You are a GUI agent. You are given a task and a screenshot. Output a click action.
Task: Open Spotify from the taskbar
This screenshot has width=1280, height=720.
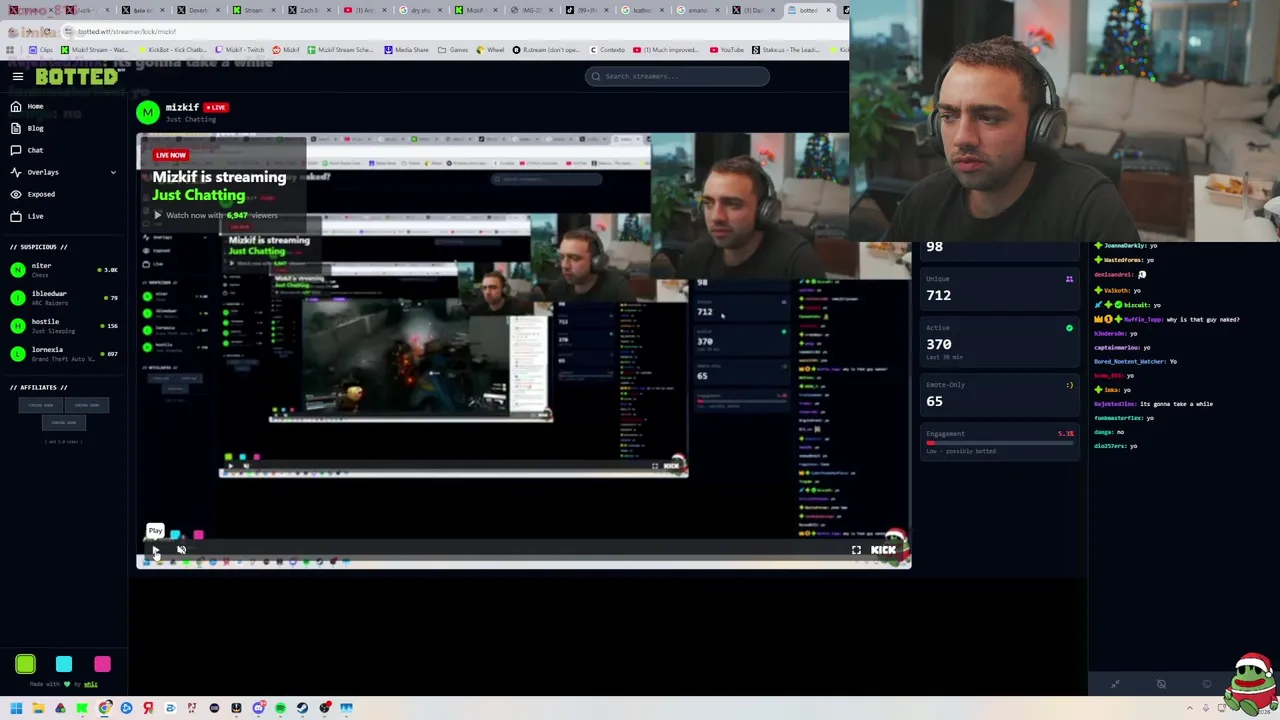pos(280,708)
